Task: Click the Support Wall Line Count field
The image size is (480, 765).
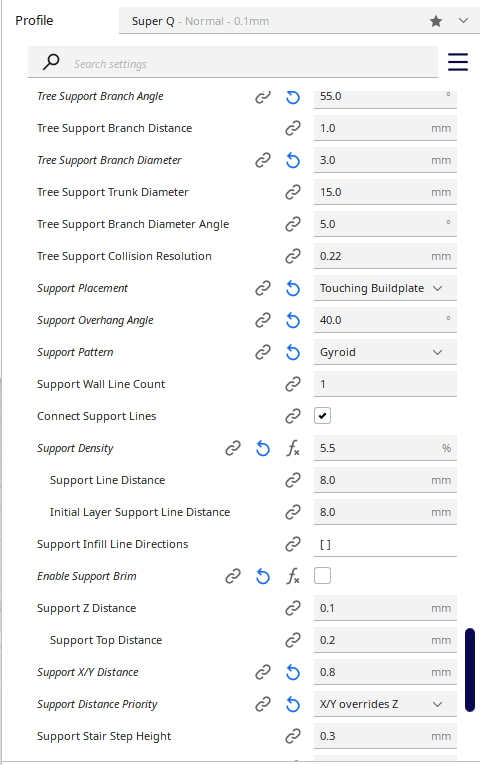Action: coord(385,384)
